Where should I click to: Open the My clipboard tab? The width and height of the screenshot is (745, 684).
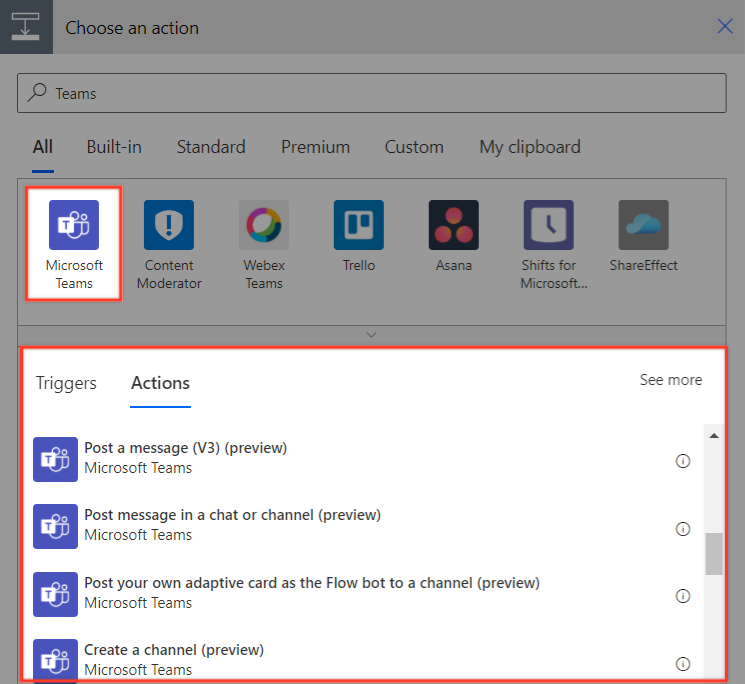coord(529,147)
